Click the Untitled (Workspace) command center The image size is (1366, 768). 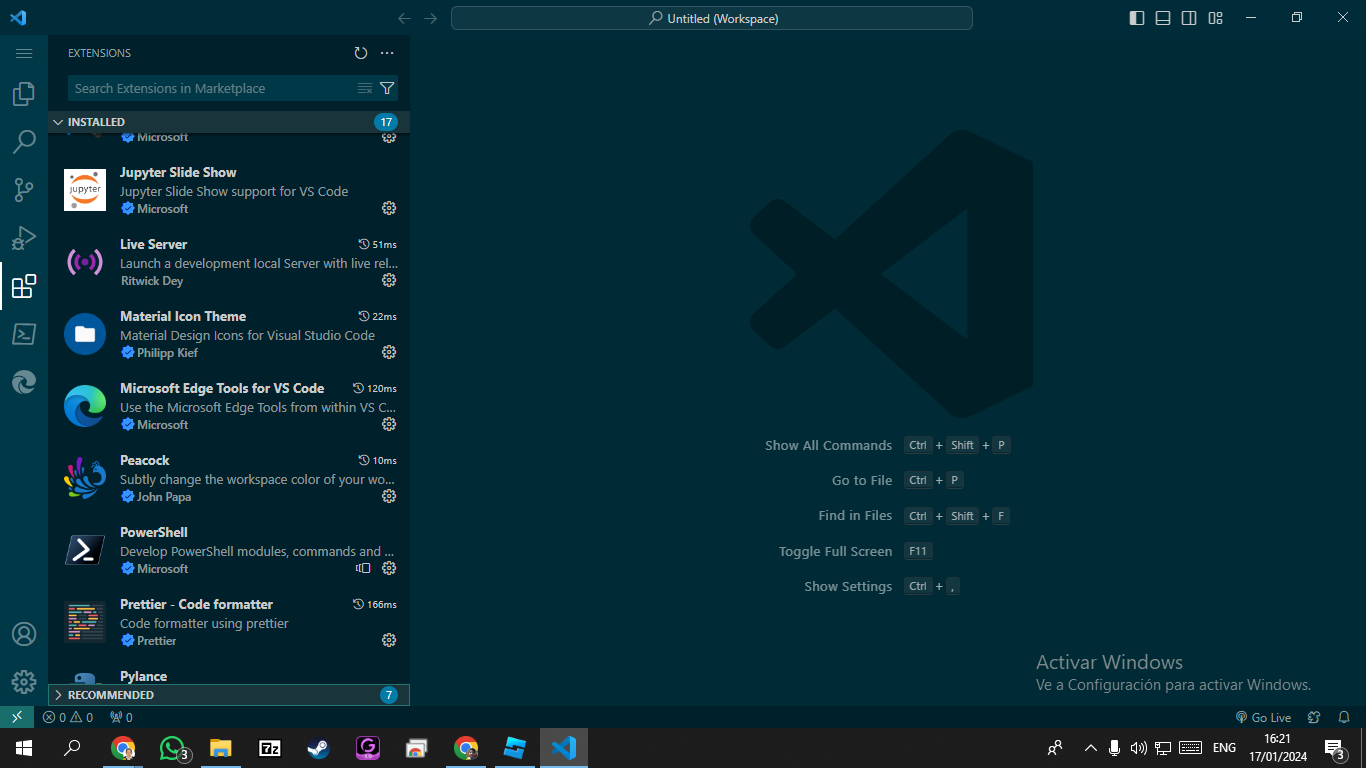point(712,18)
